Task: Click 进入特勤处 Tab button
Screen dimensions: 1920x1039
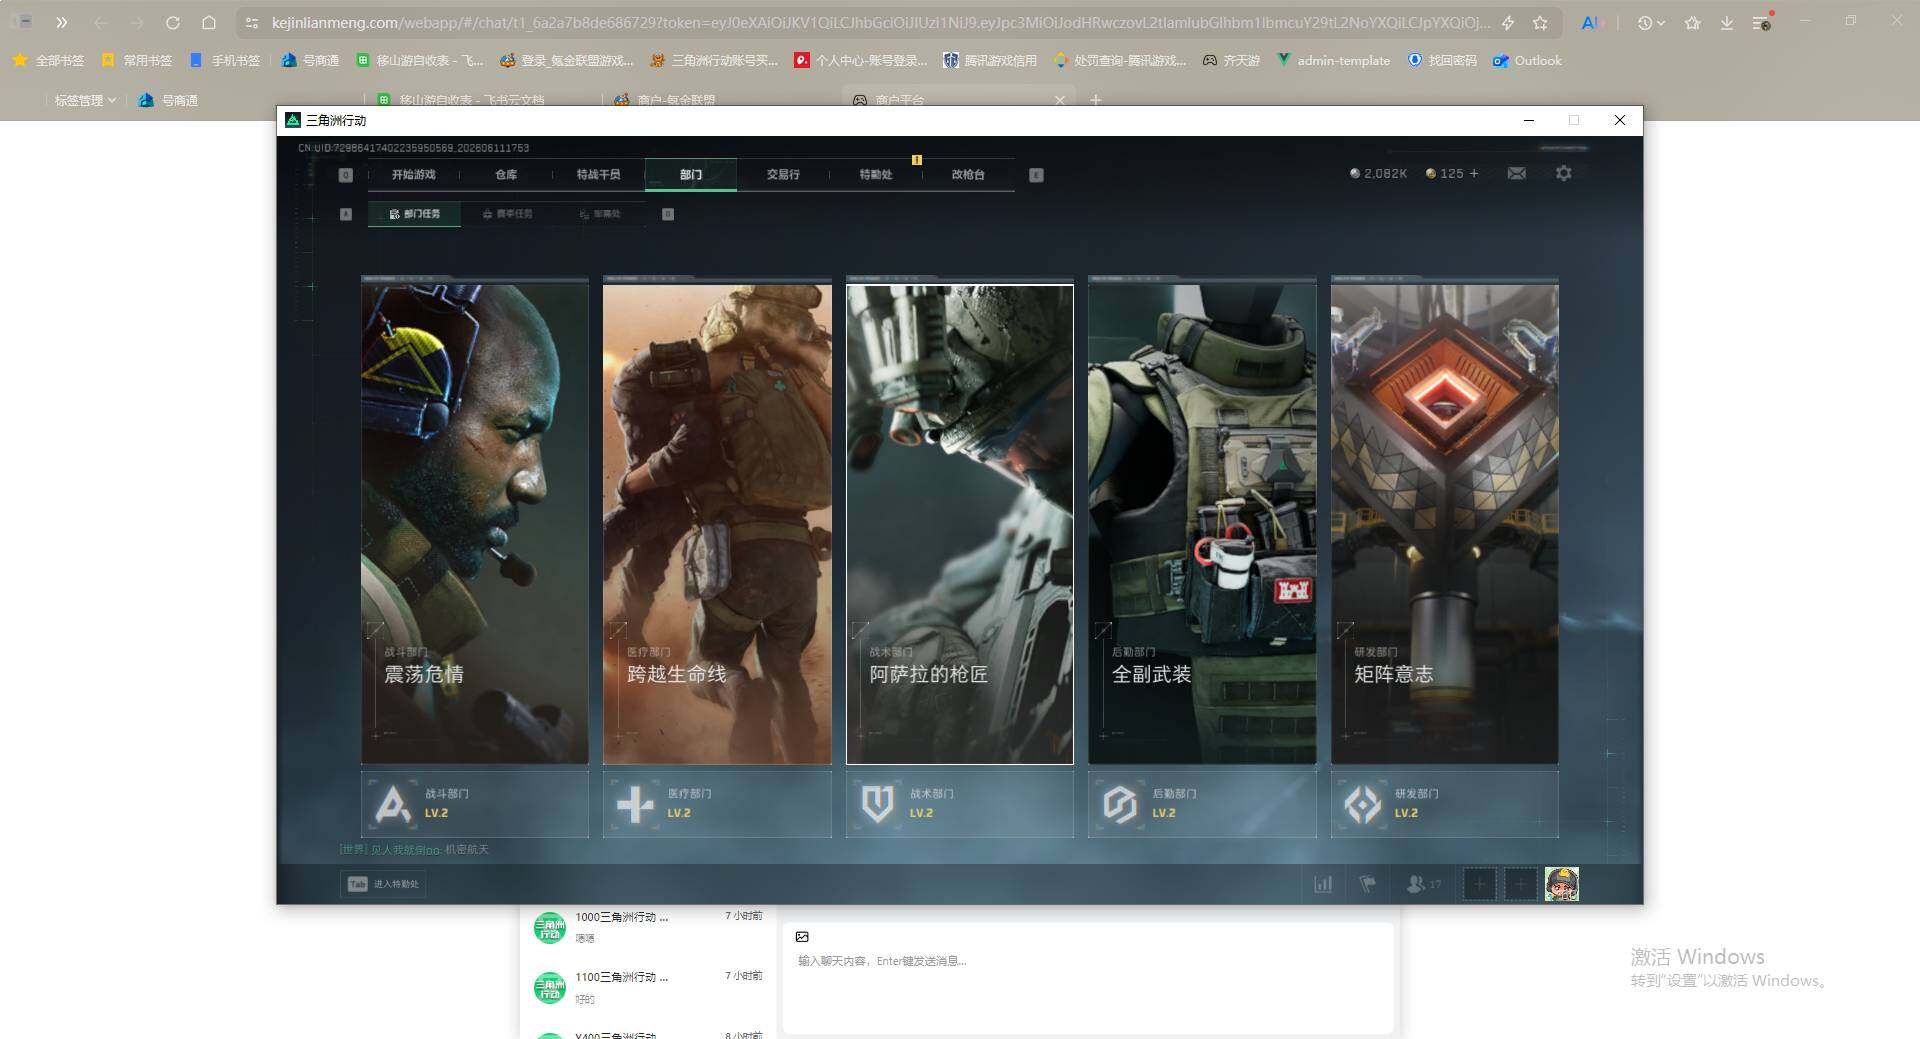Action: (x=384, y=884)
